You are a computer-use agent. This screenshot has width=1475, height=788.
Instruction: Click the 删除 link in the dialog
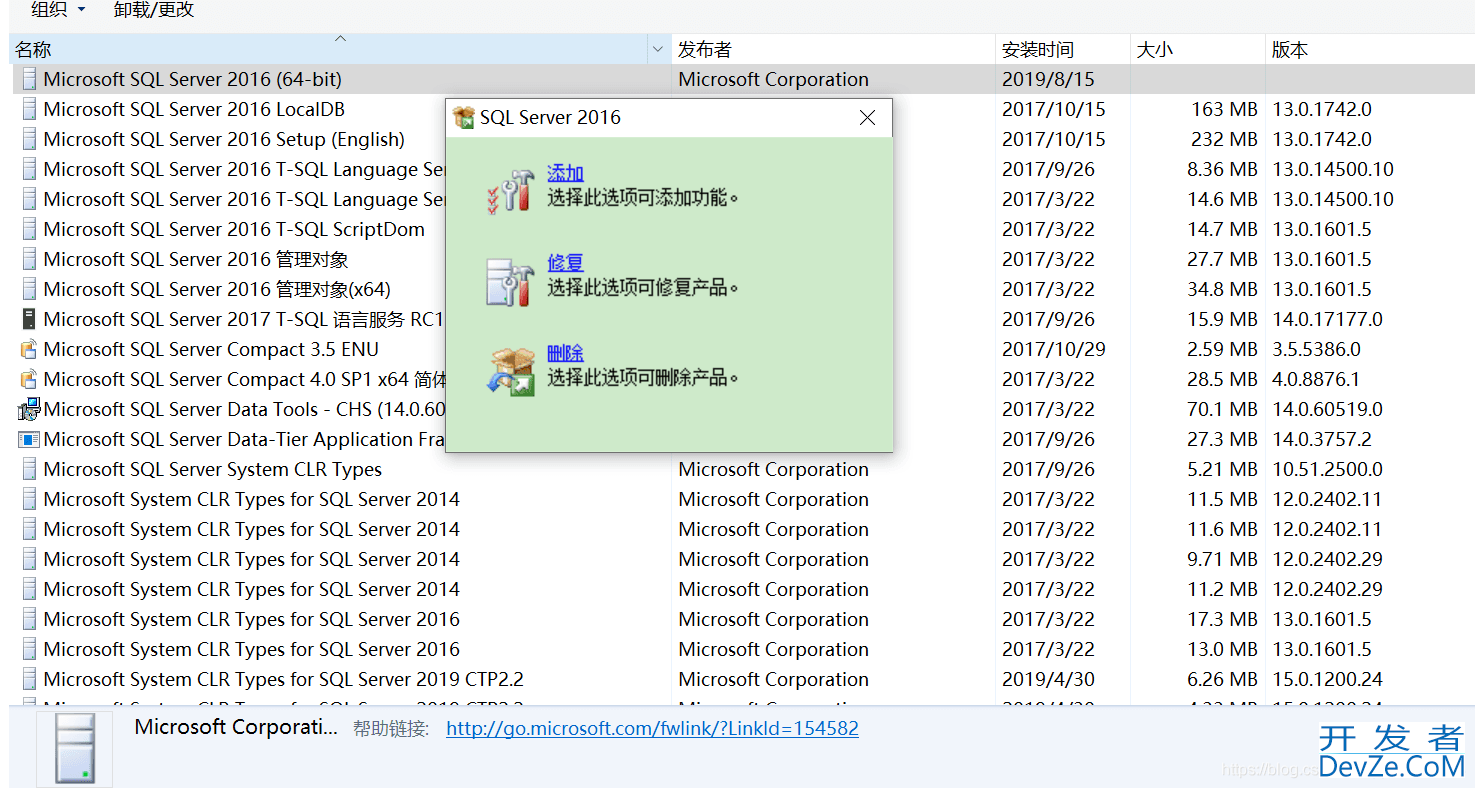point(565,353)
